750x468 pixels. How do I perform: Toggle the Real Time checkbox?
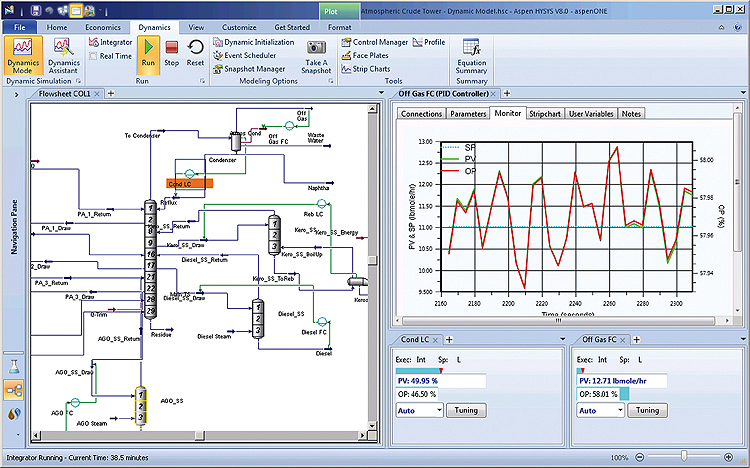pos(93,56)
